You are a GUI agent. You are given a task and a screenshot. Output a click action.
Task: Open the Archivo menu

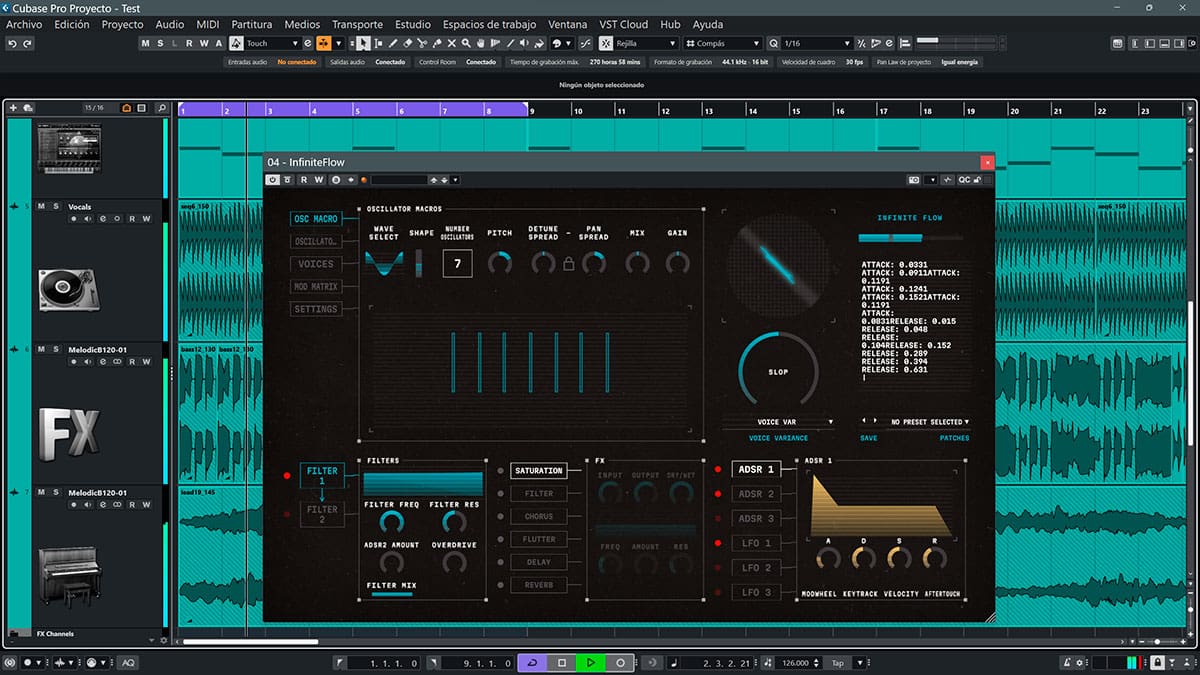point(24,24)
